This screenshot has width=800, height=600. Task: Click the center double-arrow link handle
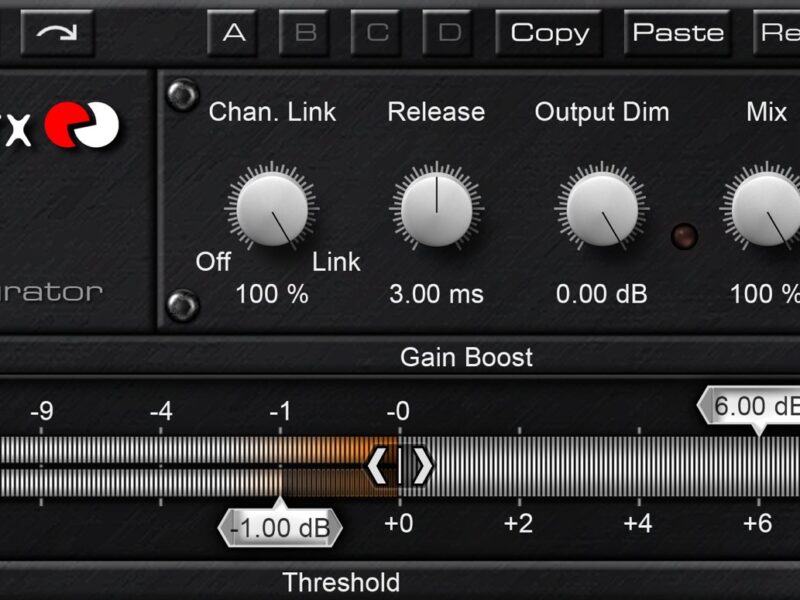click(x=399, y=466)
